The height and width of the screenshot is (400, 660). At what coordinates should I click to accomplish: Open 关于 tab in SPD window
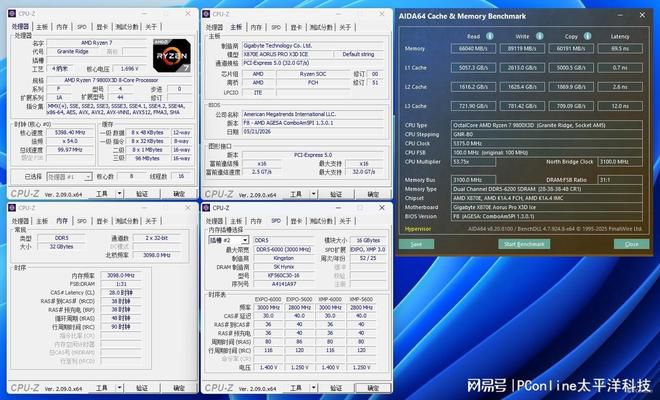345,221
